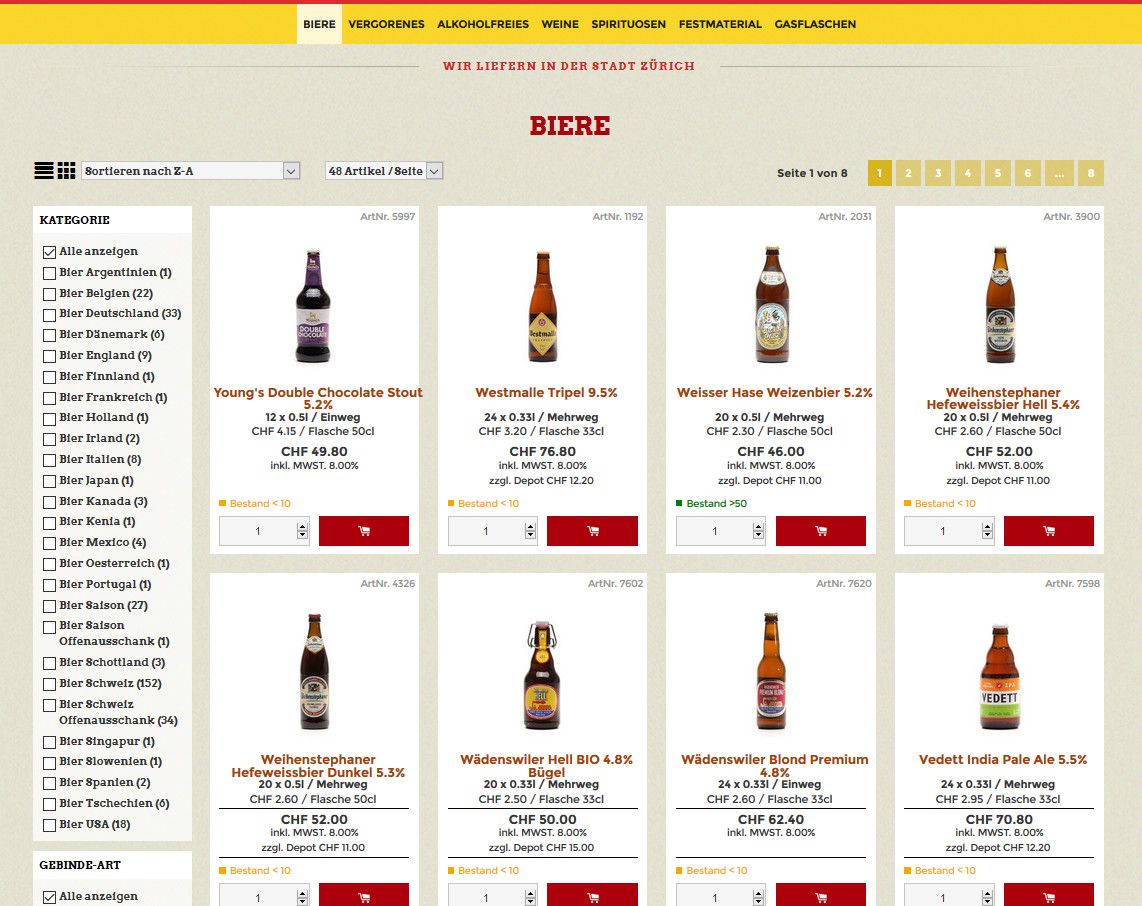Viewport: 1142px width, 906px height.
Task: Jump to page 8 of results
Action: pyautogui.click(x=1091, y=173)
